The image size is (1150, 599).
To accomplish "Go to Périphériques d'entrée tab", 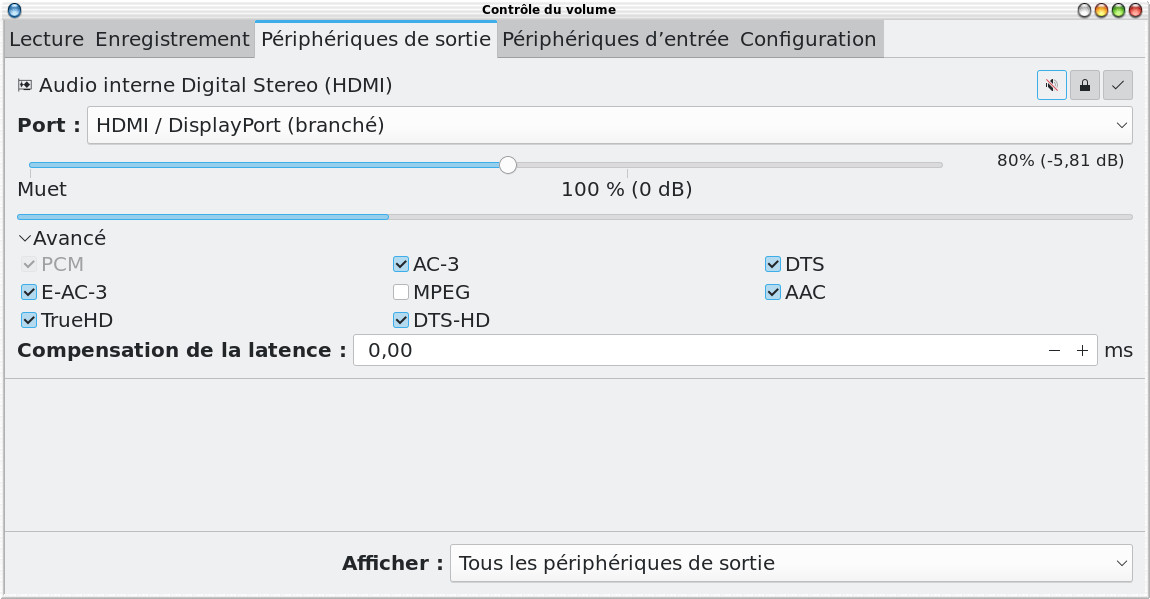I will [x=615, y=40].
